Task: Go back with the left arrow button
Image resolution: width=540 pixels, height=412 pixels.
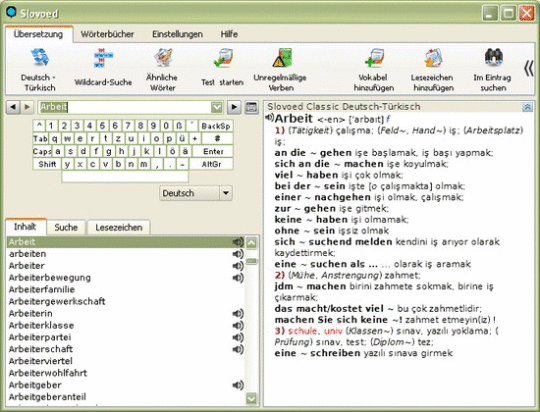Action: (13, 107)
